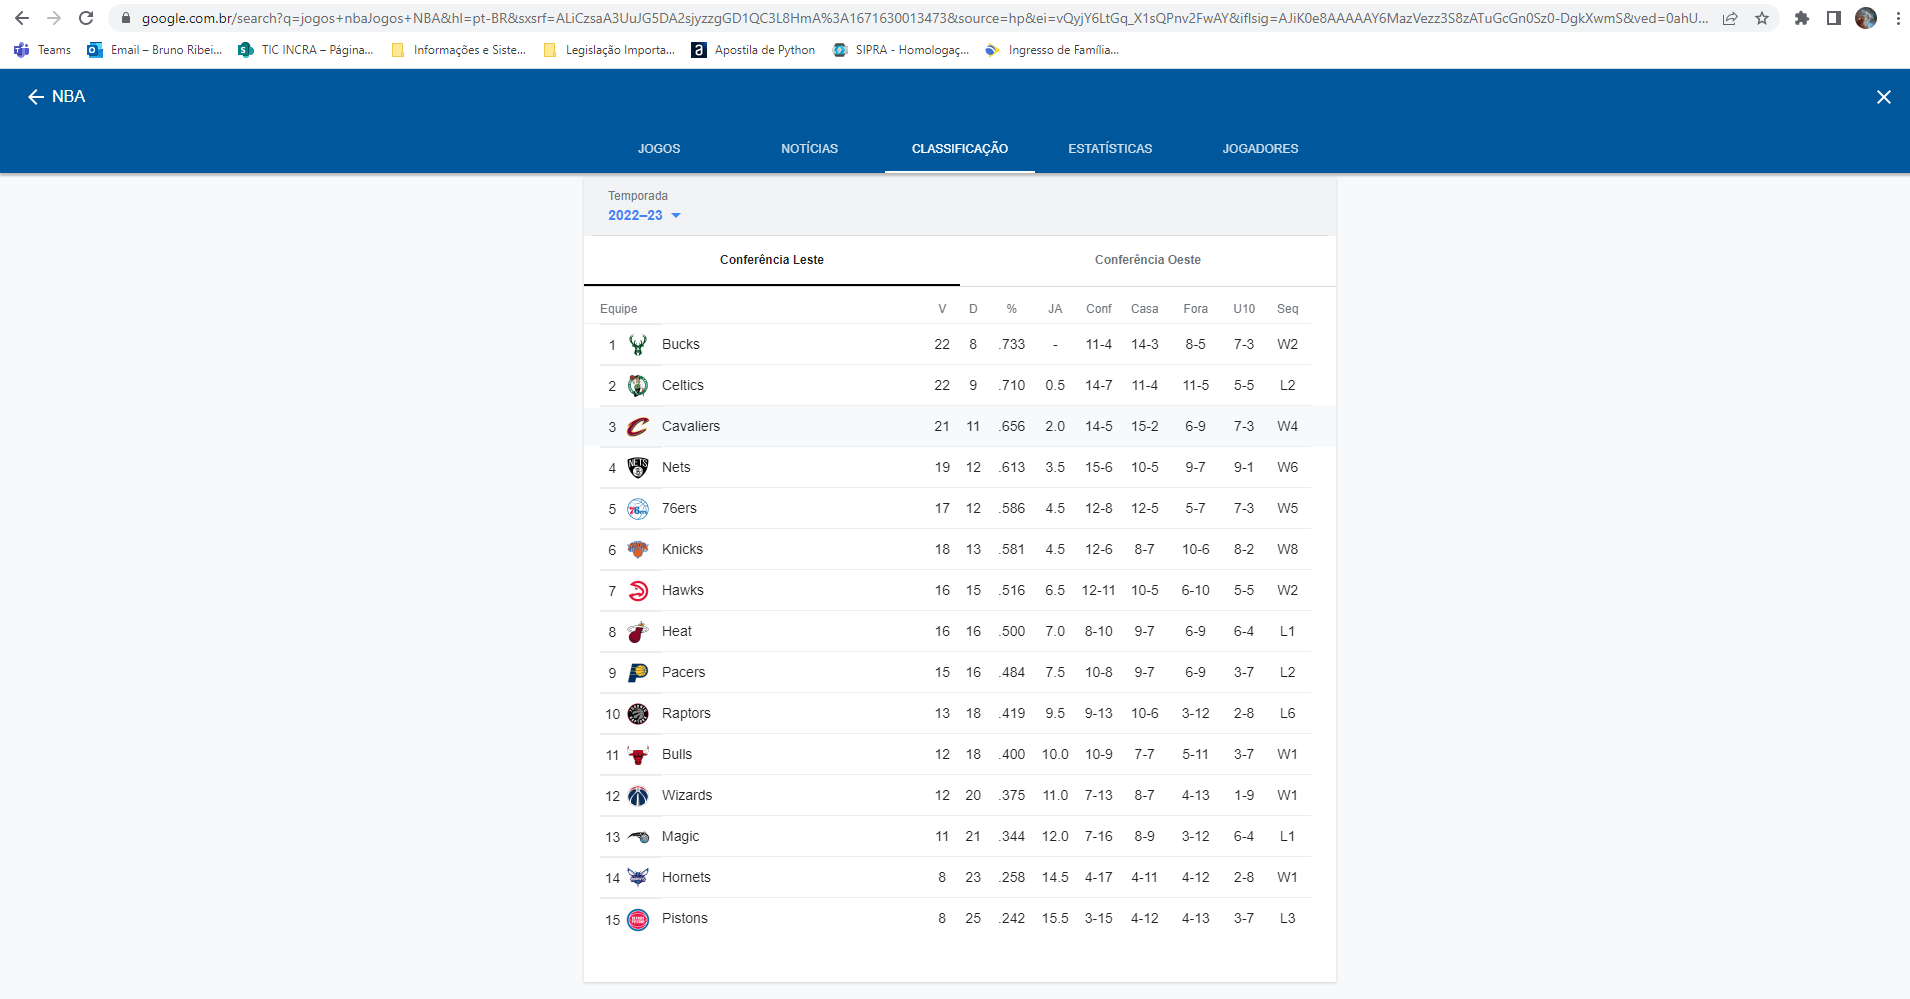This screenshot has height=999, width=1910.
Task: Open the ESTATÍSTICAS tab
Action: coord(1110,149)
